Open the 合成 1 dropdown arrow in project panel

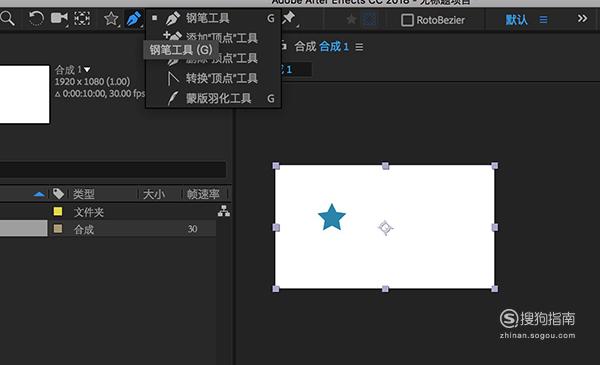click(87, 70)
